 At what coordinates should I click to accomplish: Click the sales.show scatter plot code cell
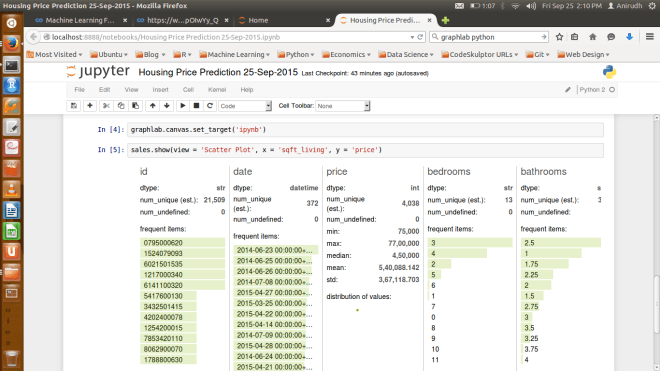(365, 150)
